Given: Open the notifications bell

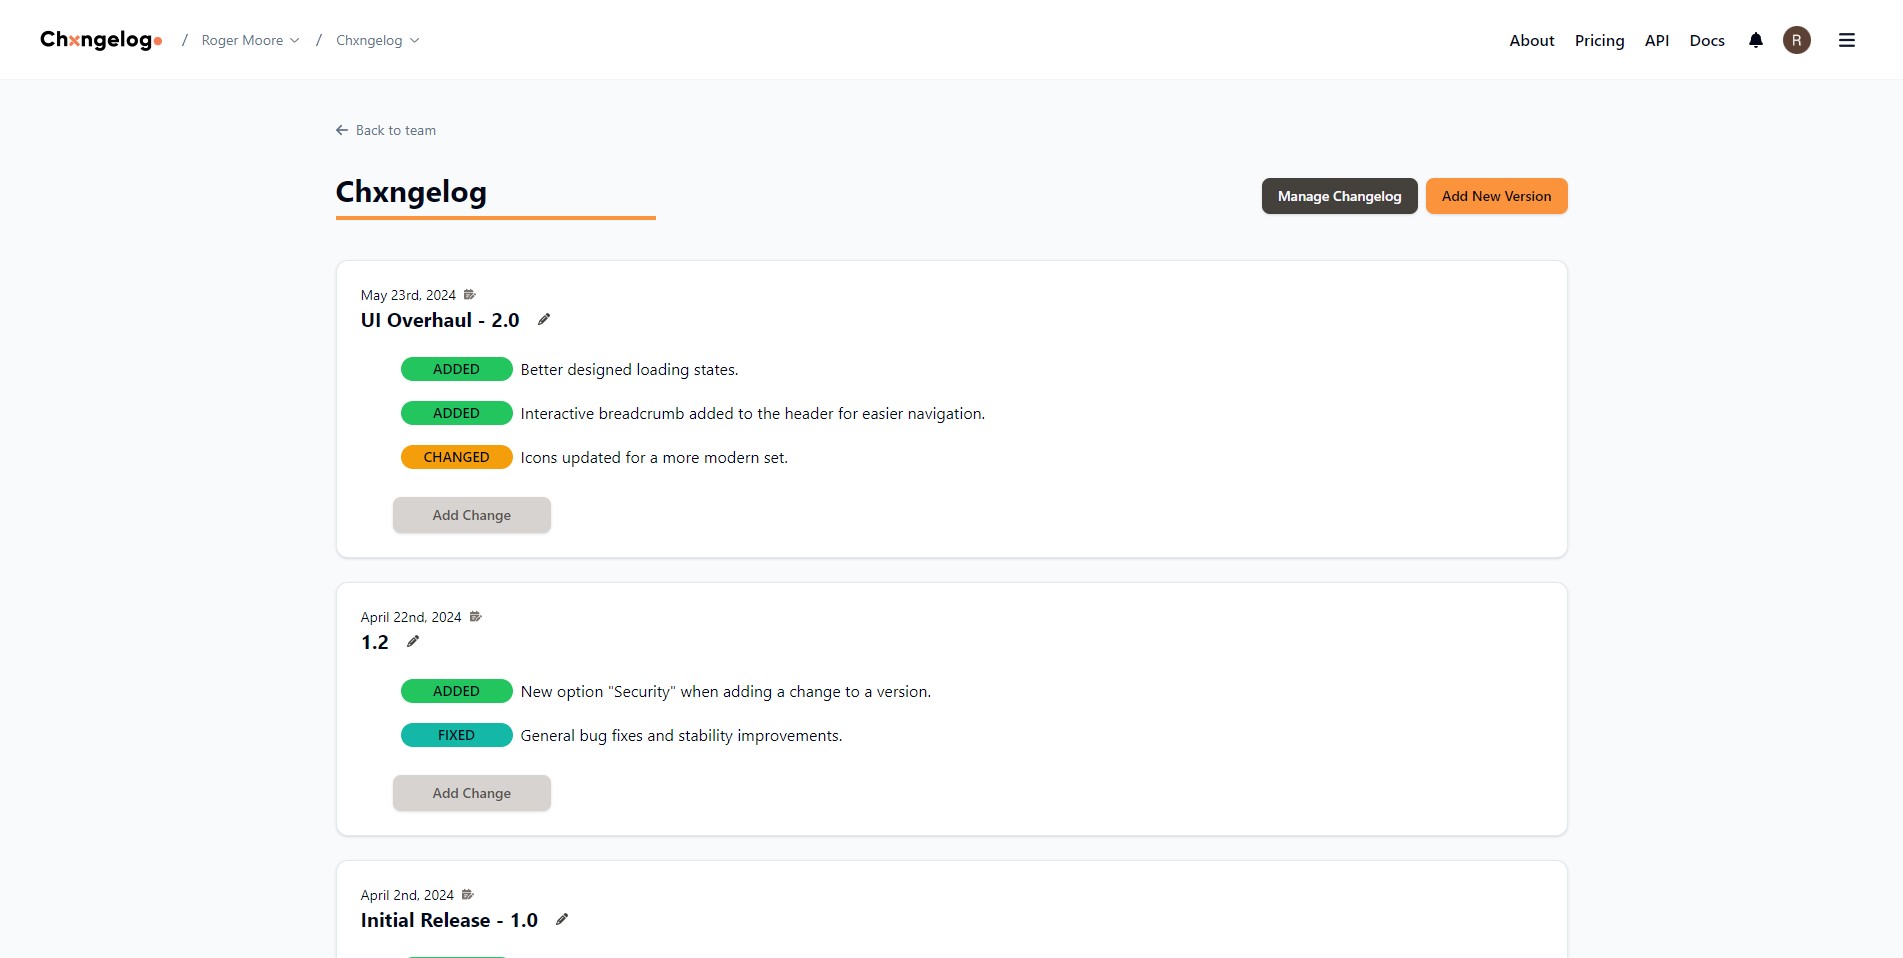Looking at the screenshot, I should pyautogui.click(x=1755, y=40).
